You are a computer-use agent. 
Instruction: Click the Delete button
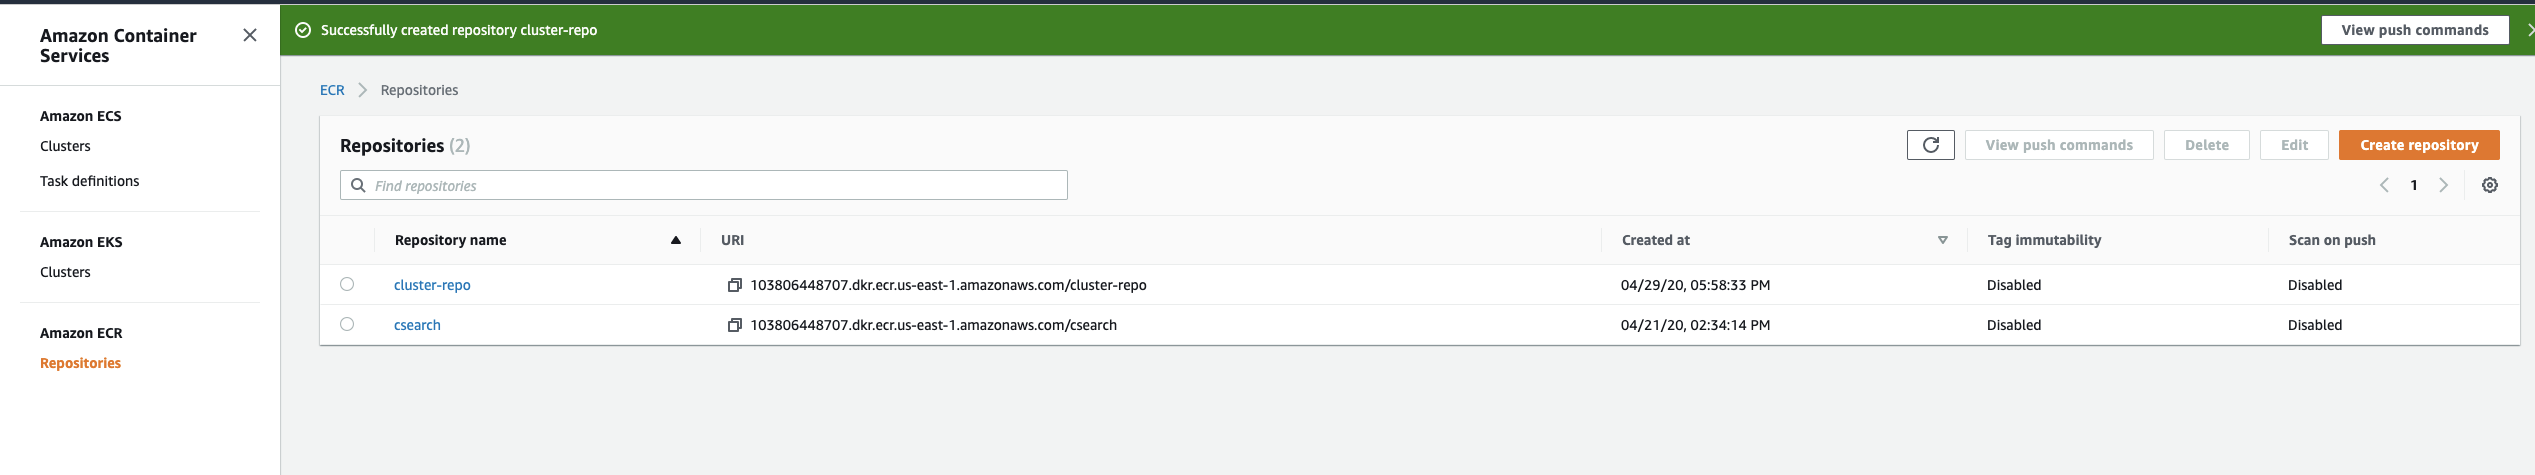[2206, 145]
